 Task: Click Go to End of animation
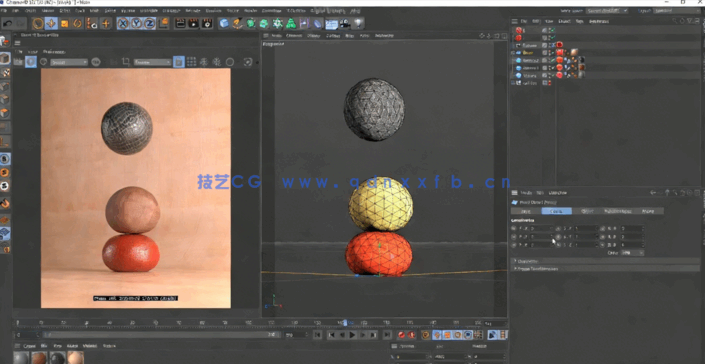[387, 335]
